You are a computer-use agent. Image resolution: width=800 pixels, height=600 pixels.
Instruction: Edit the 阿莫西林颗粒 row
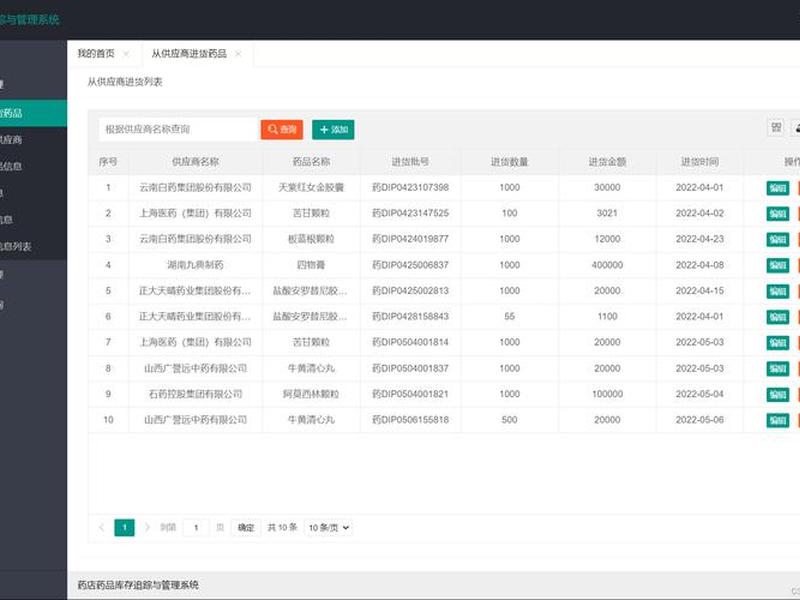(778, 394)
